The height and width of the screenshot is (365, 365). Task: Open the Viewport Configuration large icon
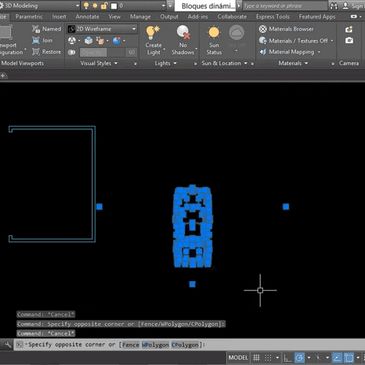(5, 32)
